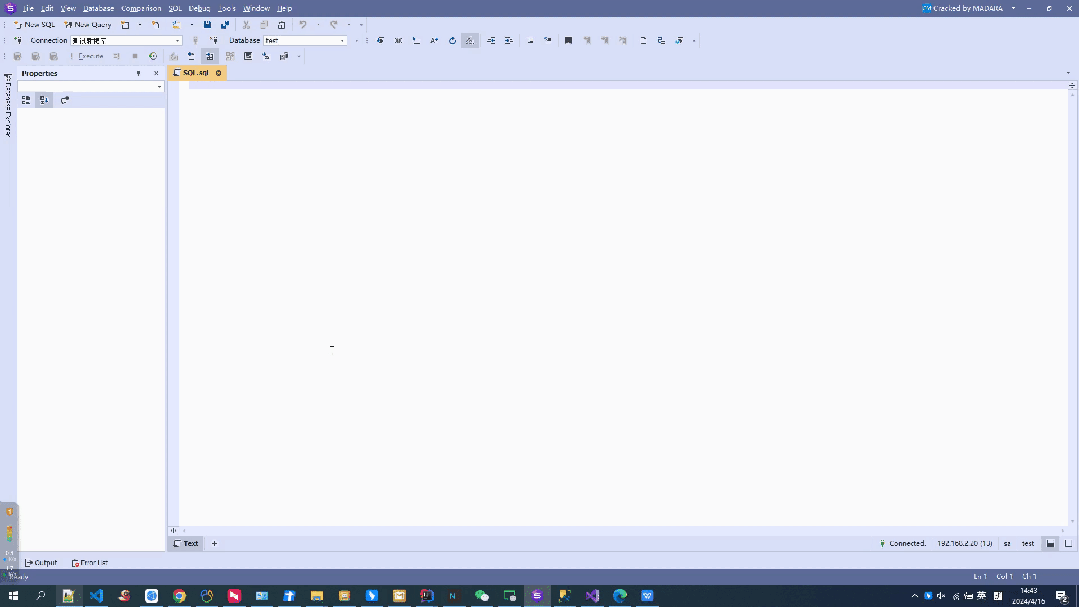Toggle the Properties panel pin
The width and height of the screenshot is (1079, 607).
(x=139, y=73)
